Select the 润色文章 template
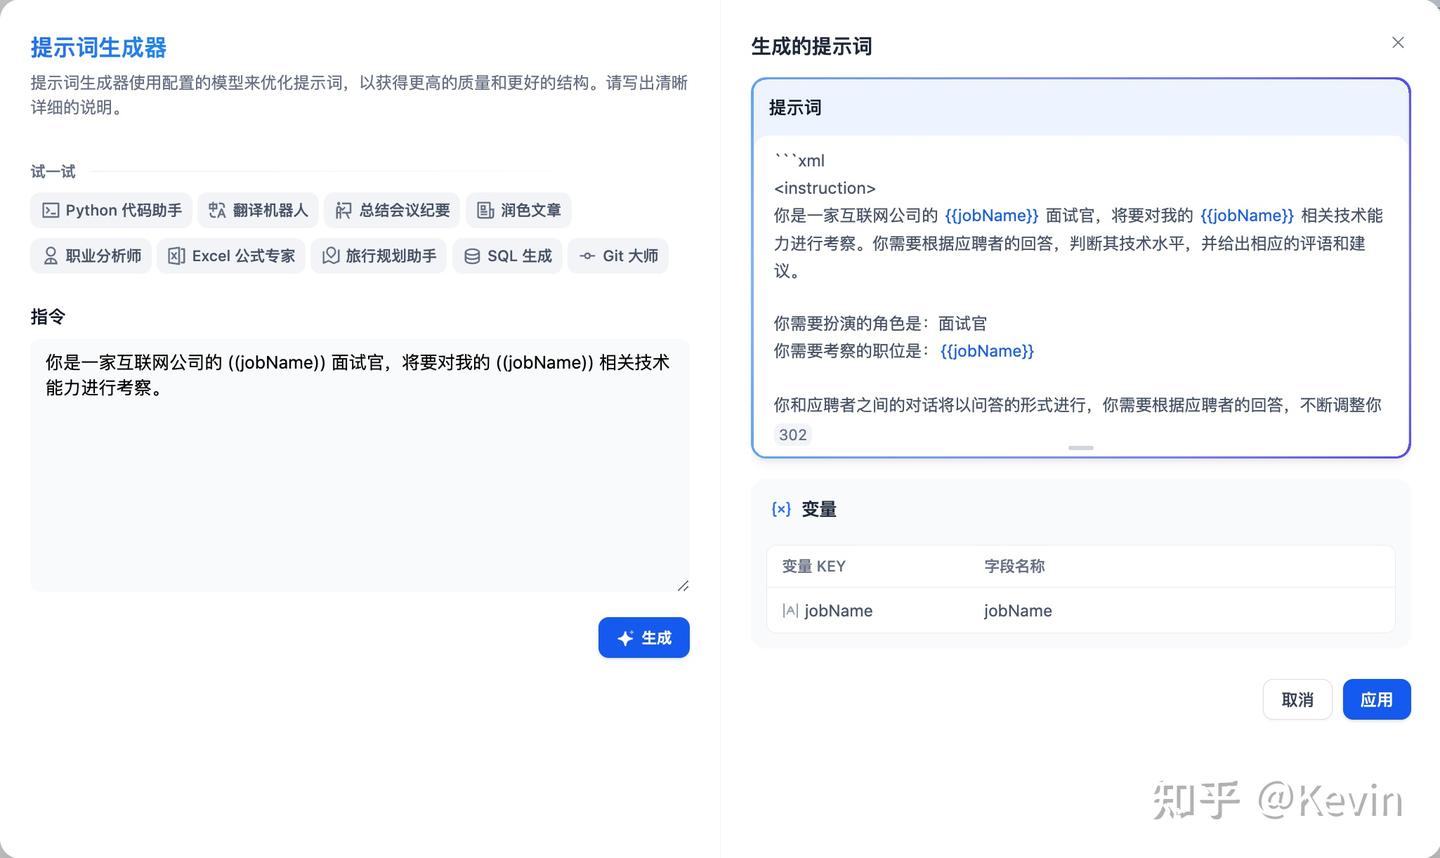This screenshot has width=1440, height=858. pyautogui.click(x=518, y=210)
